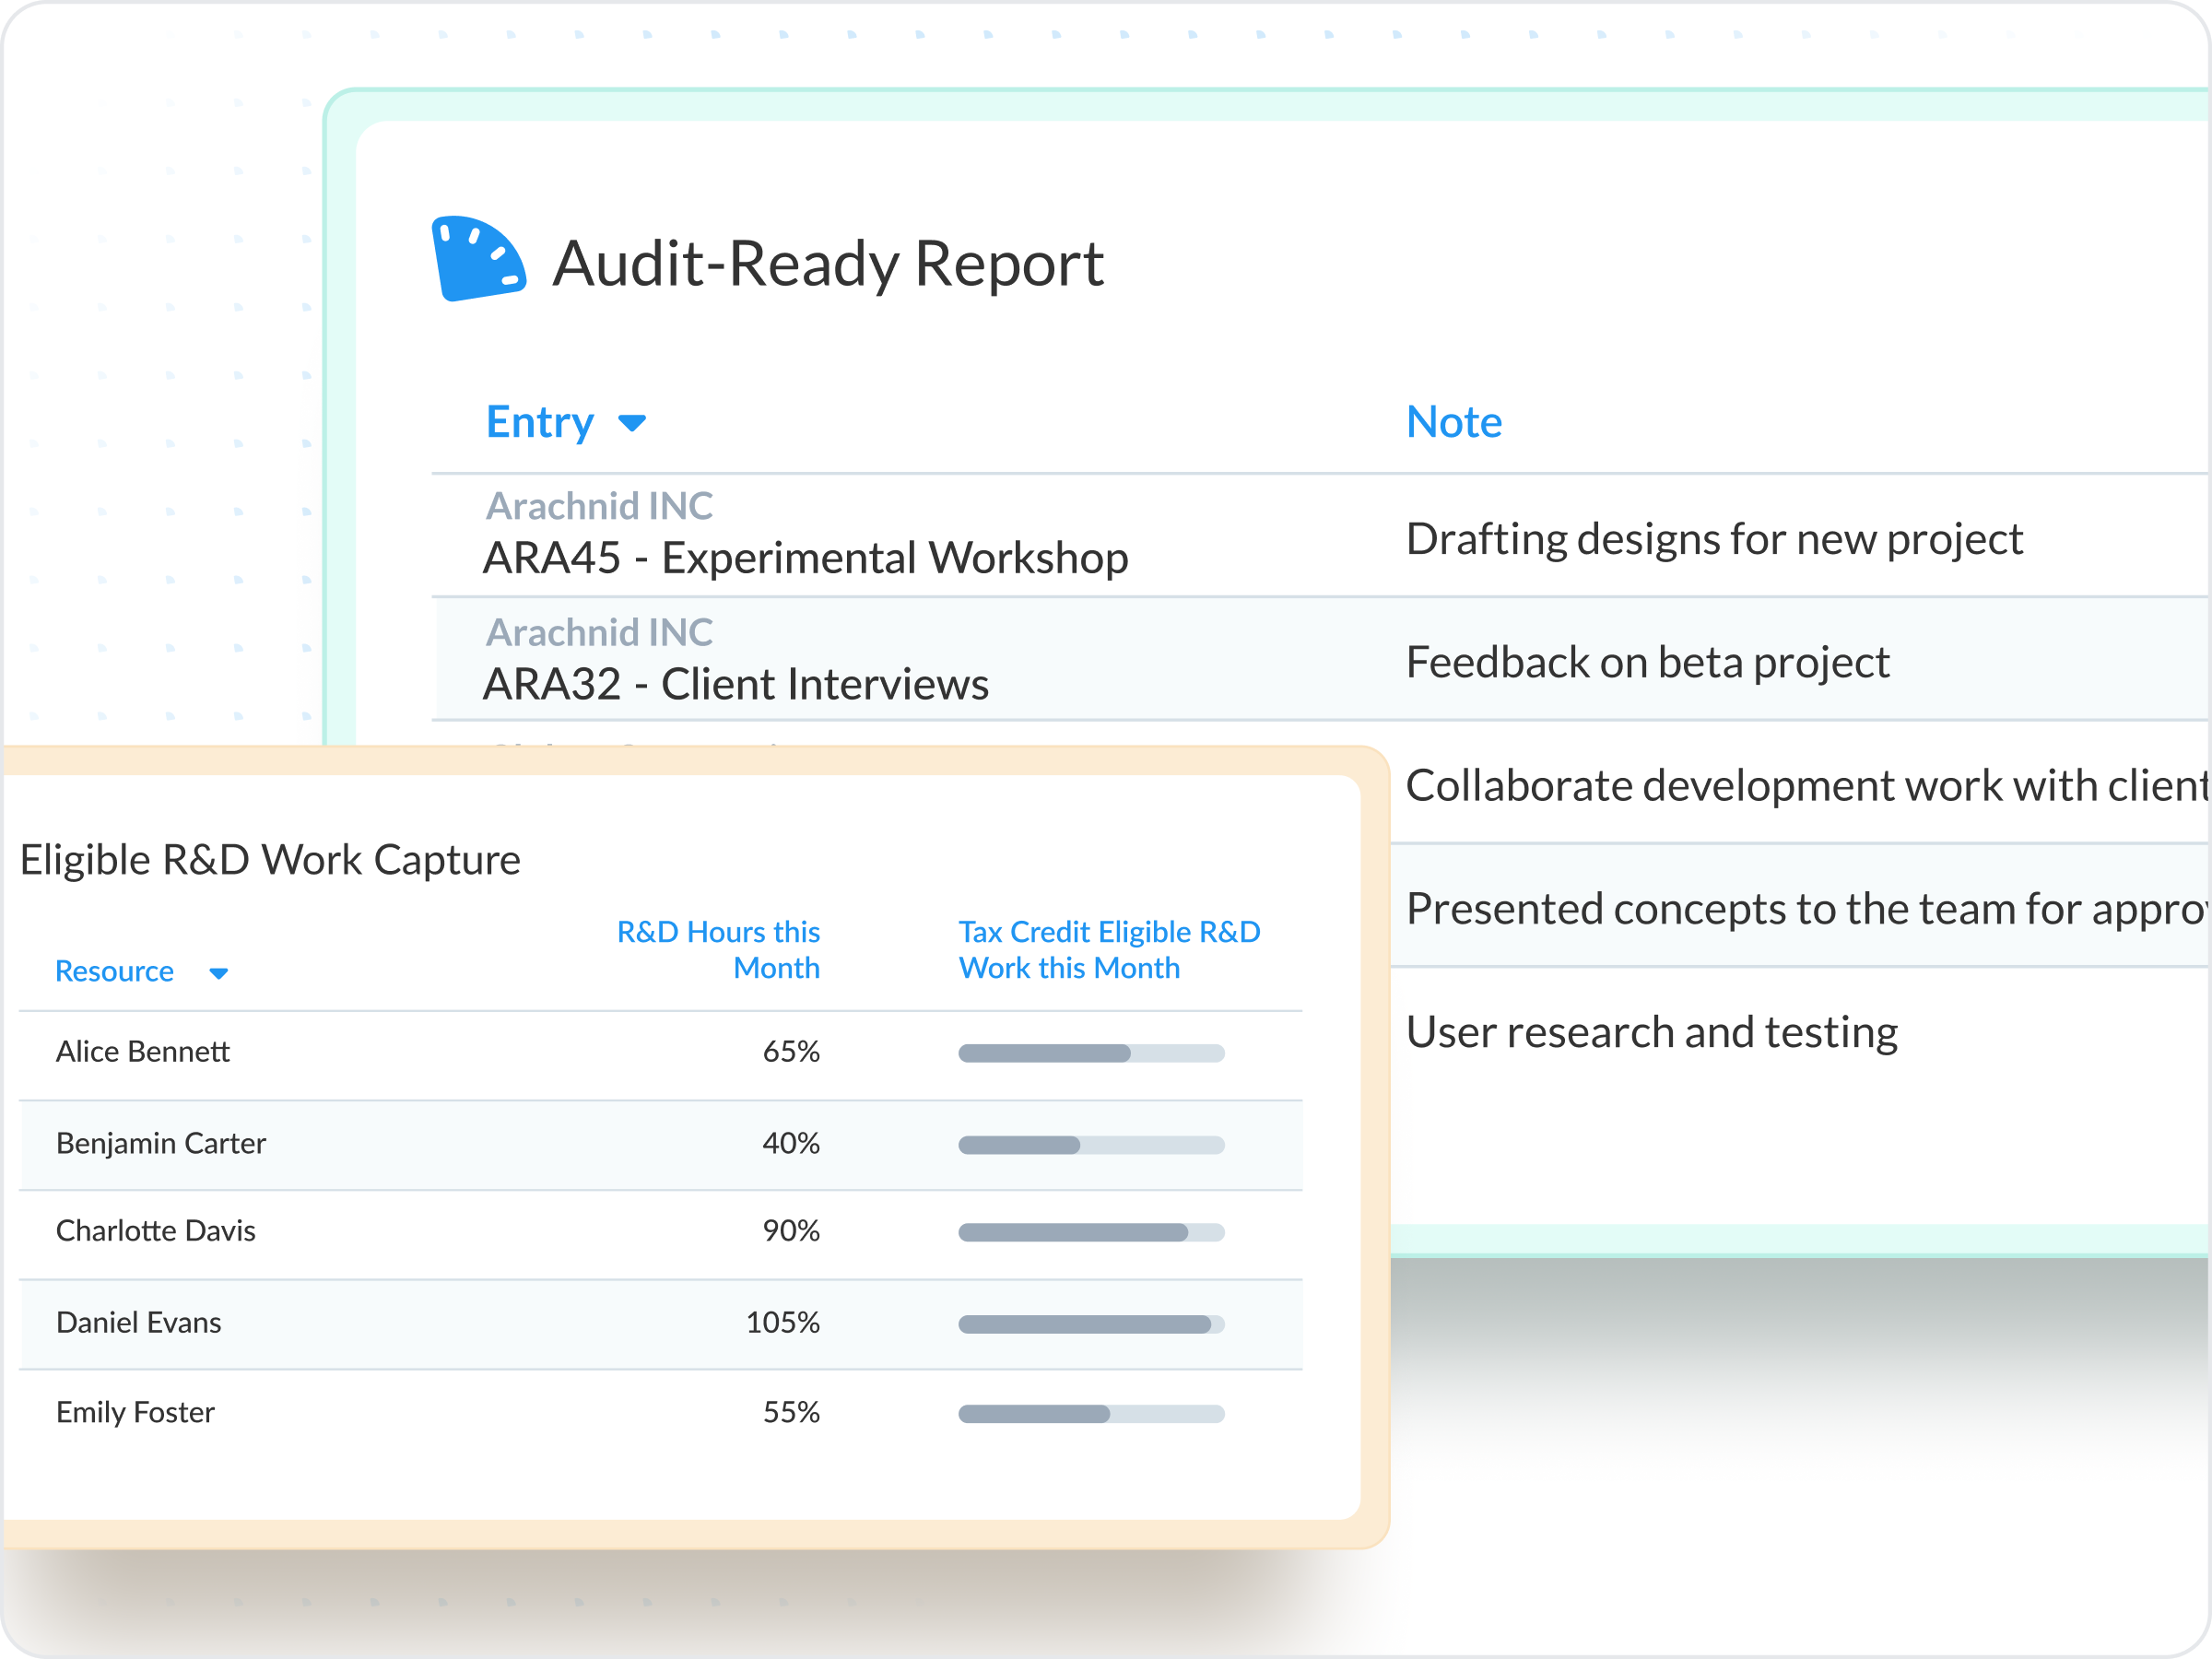This screenshot has height=1659, width=2212.
Task: Click Daniel Evans's eligibility progress bar
Action: [x=1091, y=1325]
